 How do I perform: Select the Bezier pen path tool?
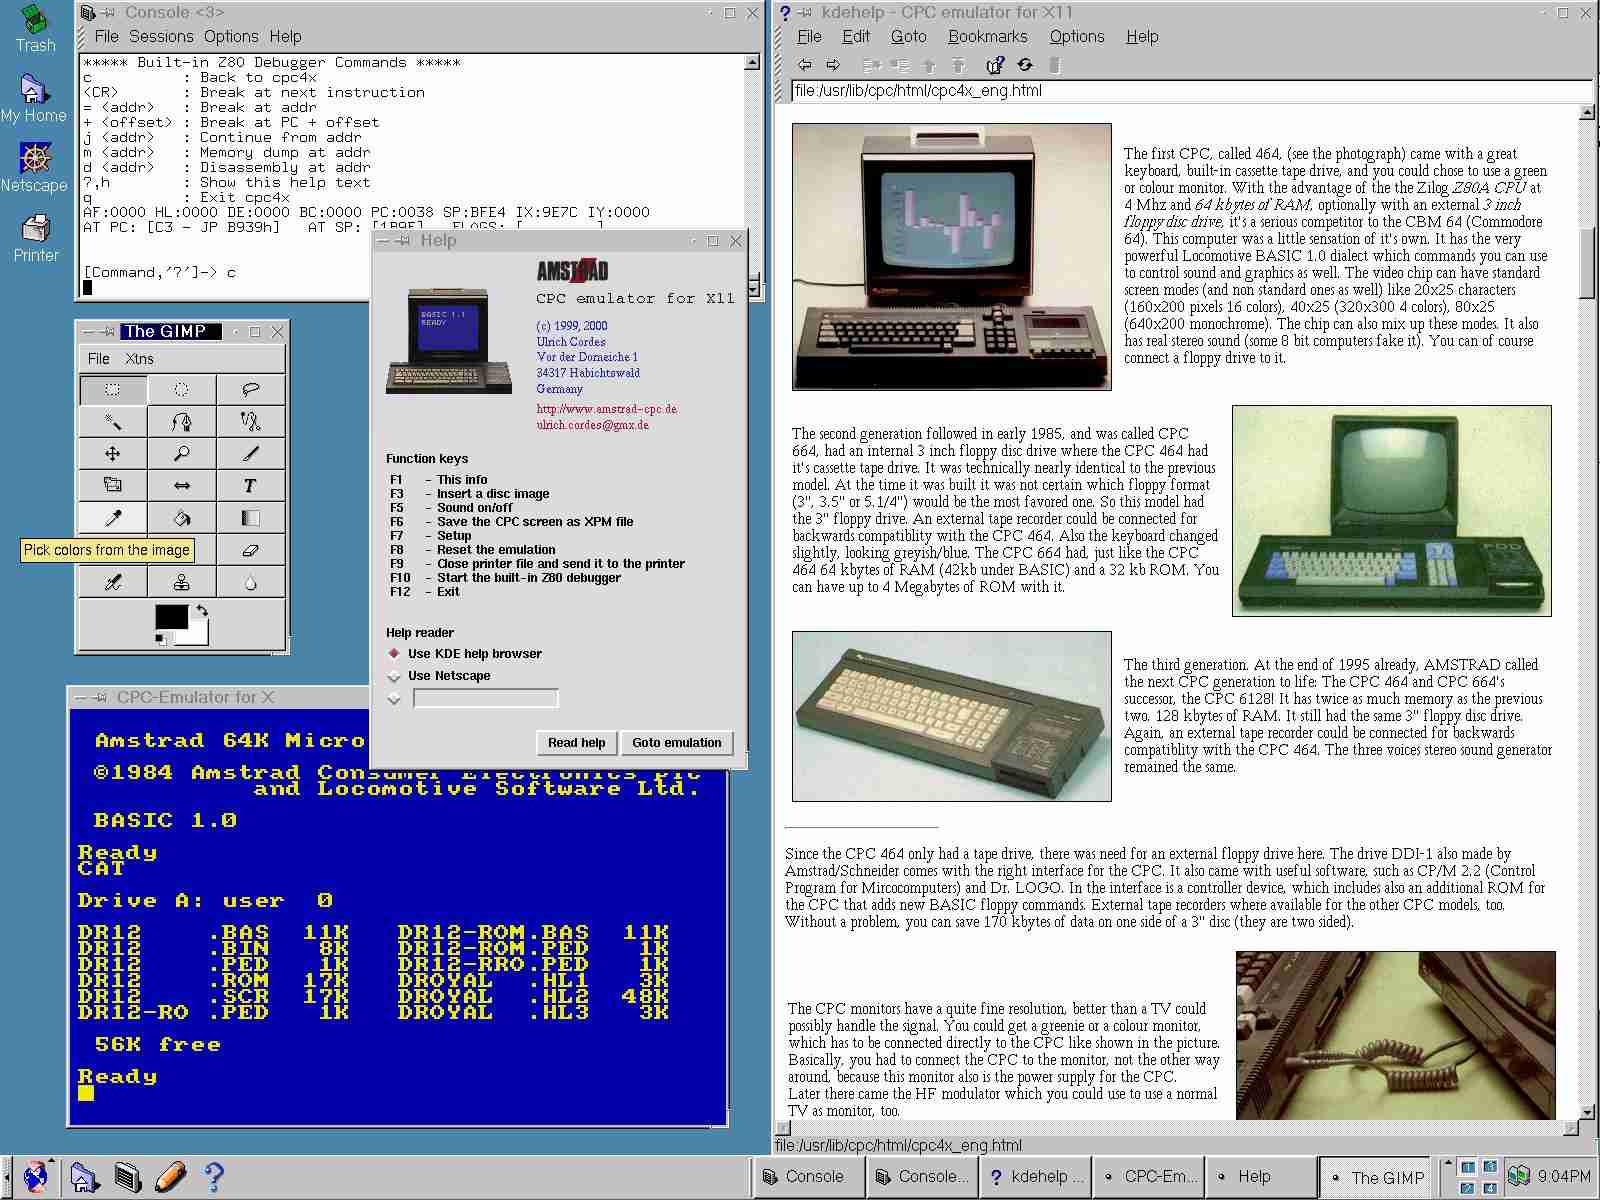pyautogui.click(x=181, y=421)
